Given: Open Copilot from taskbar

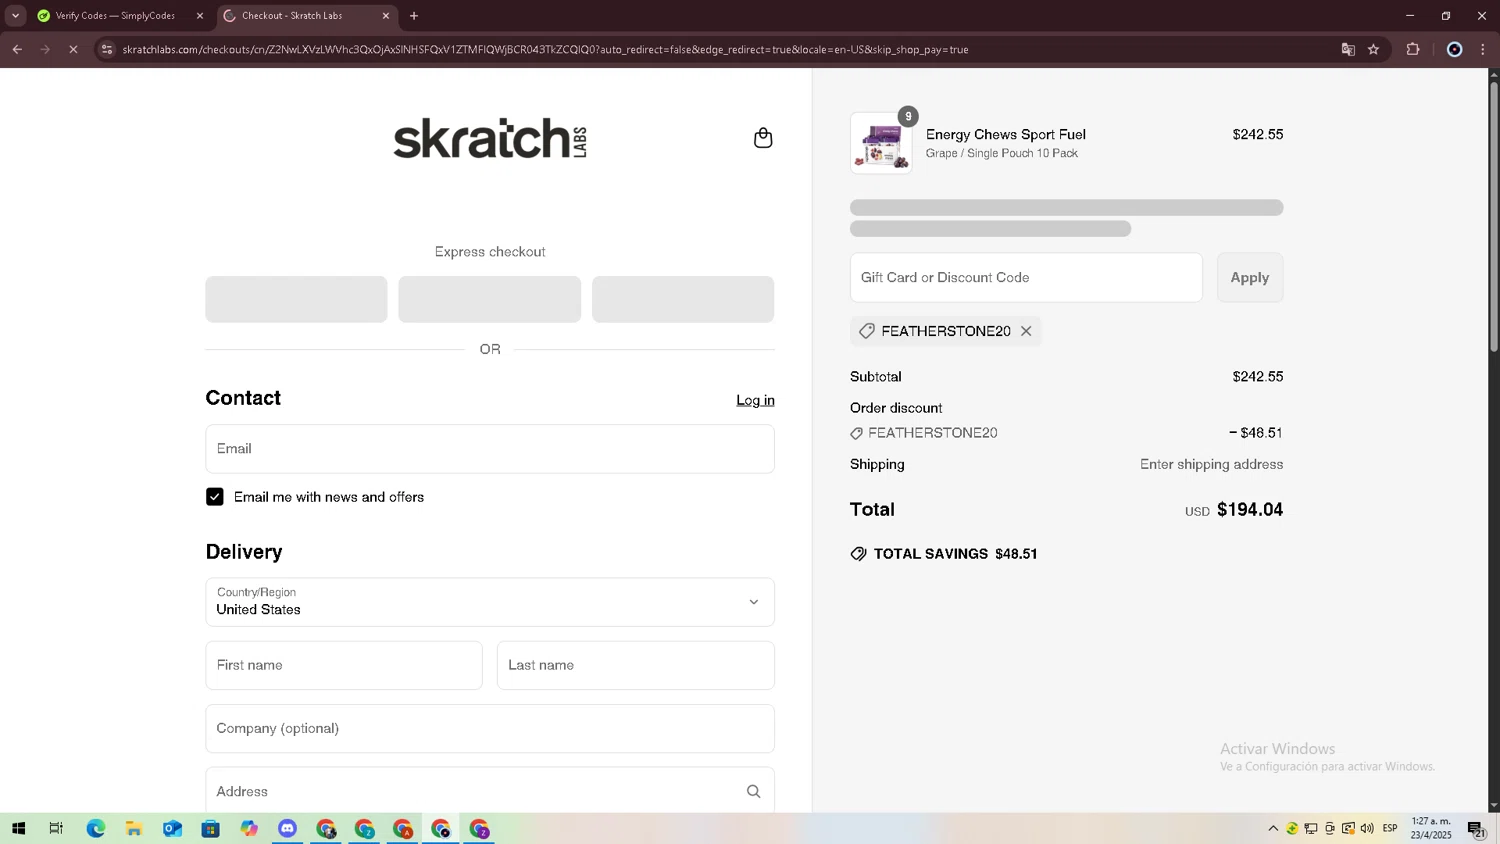Looking at the screenshot, I should [x=249, y=829].
